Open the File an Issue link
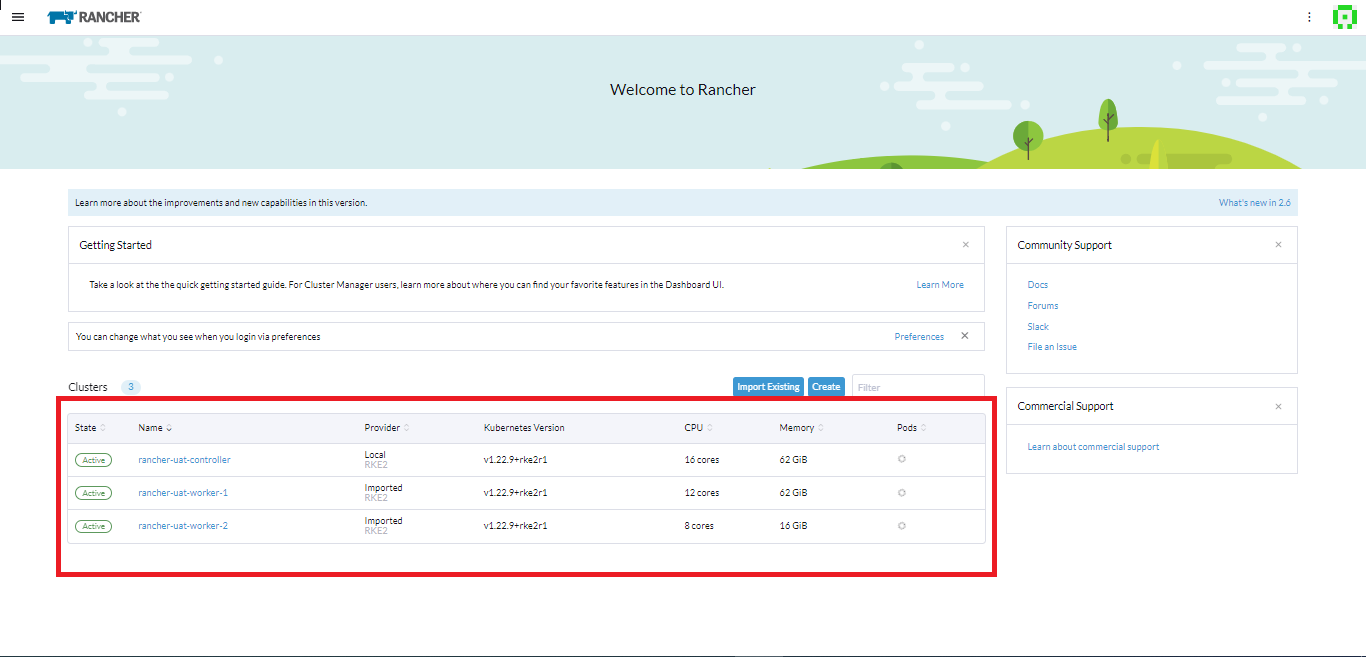 click(1052, 347)
